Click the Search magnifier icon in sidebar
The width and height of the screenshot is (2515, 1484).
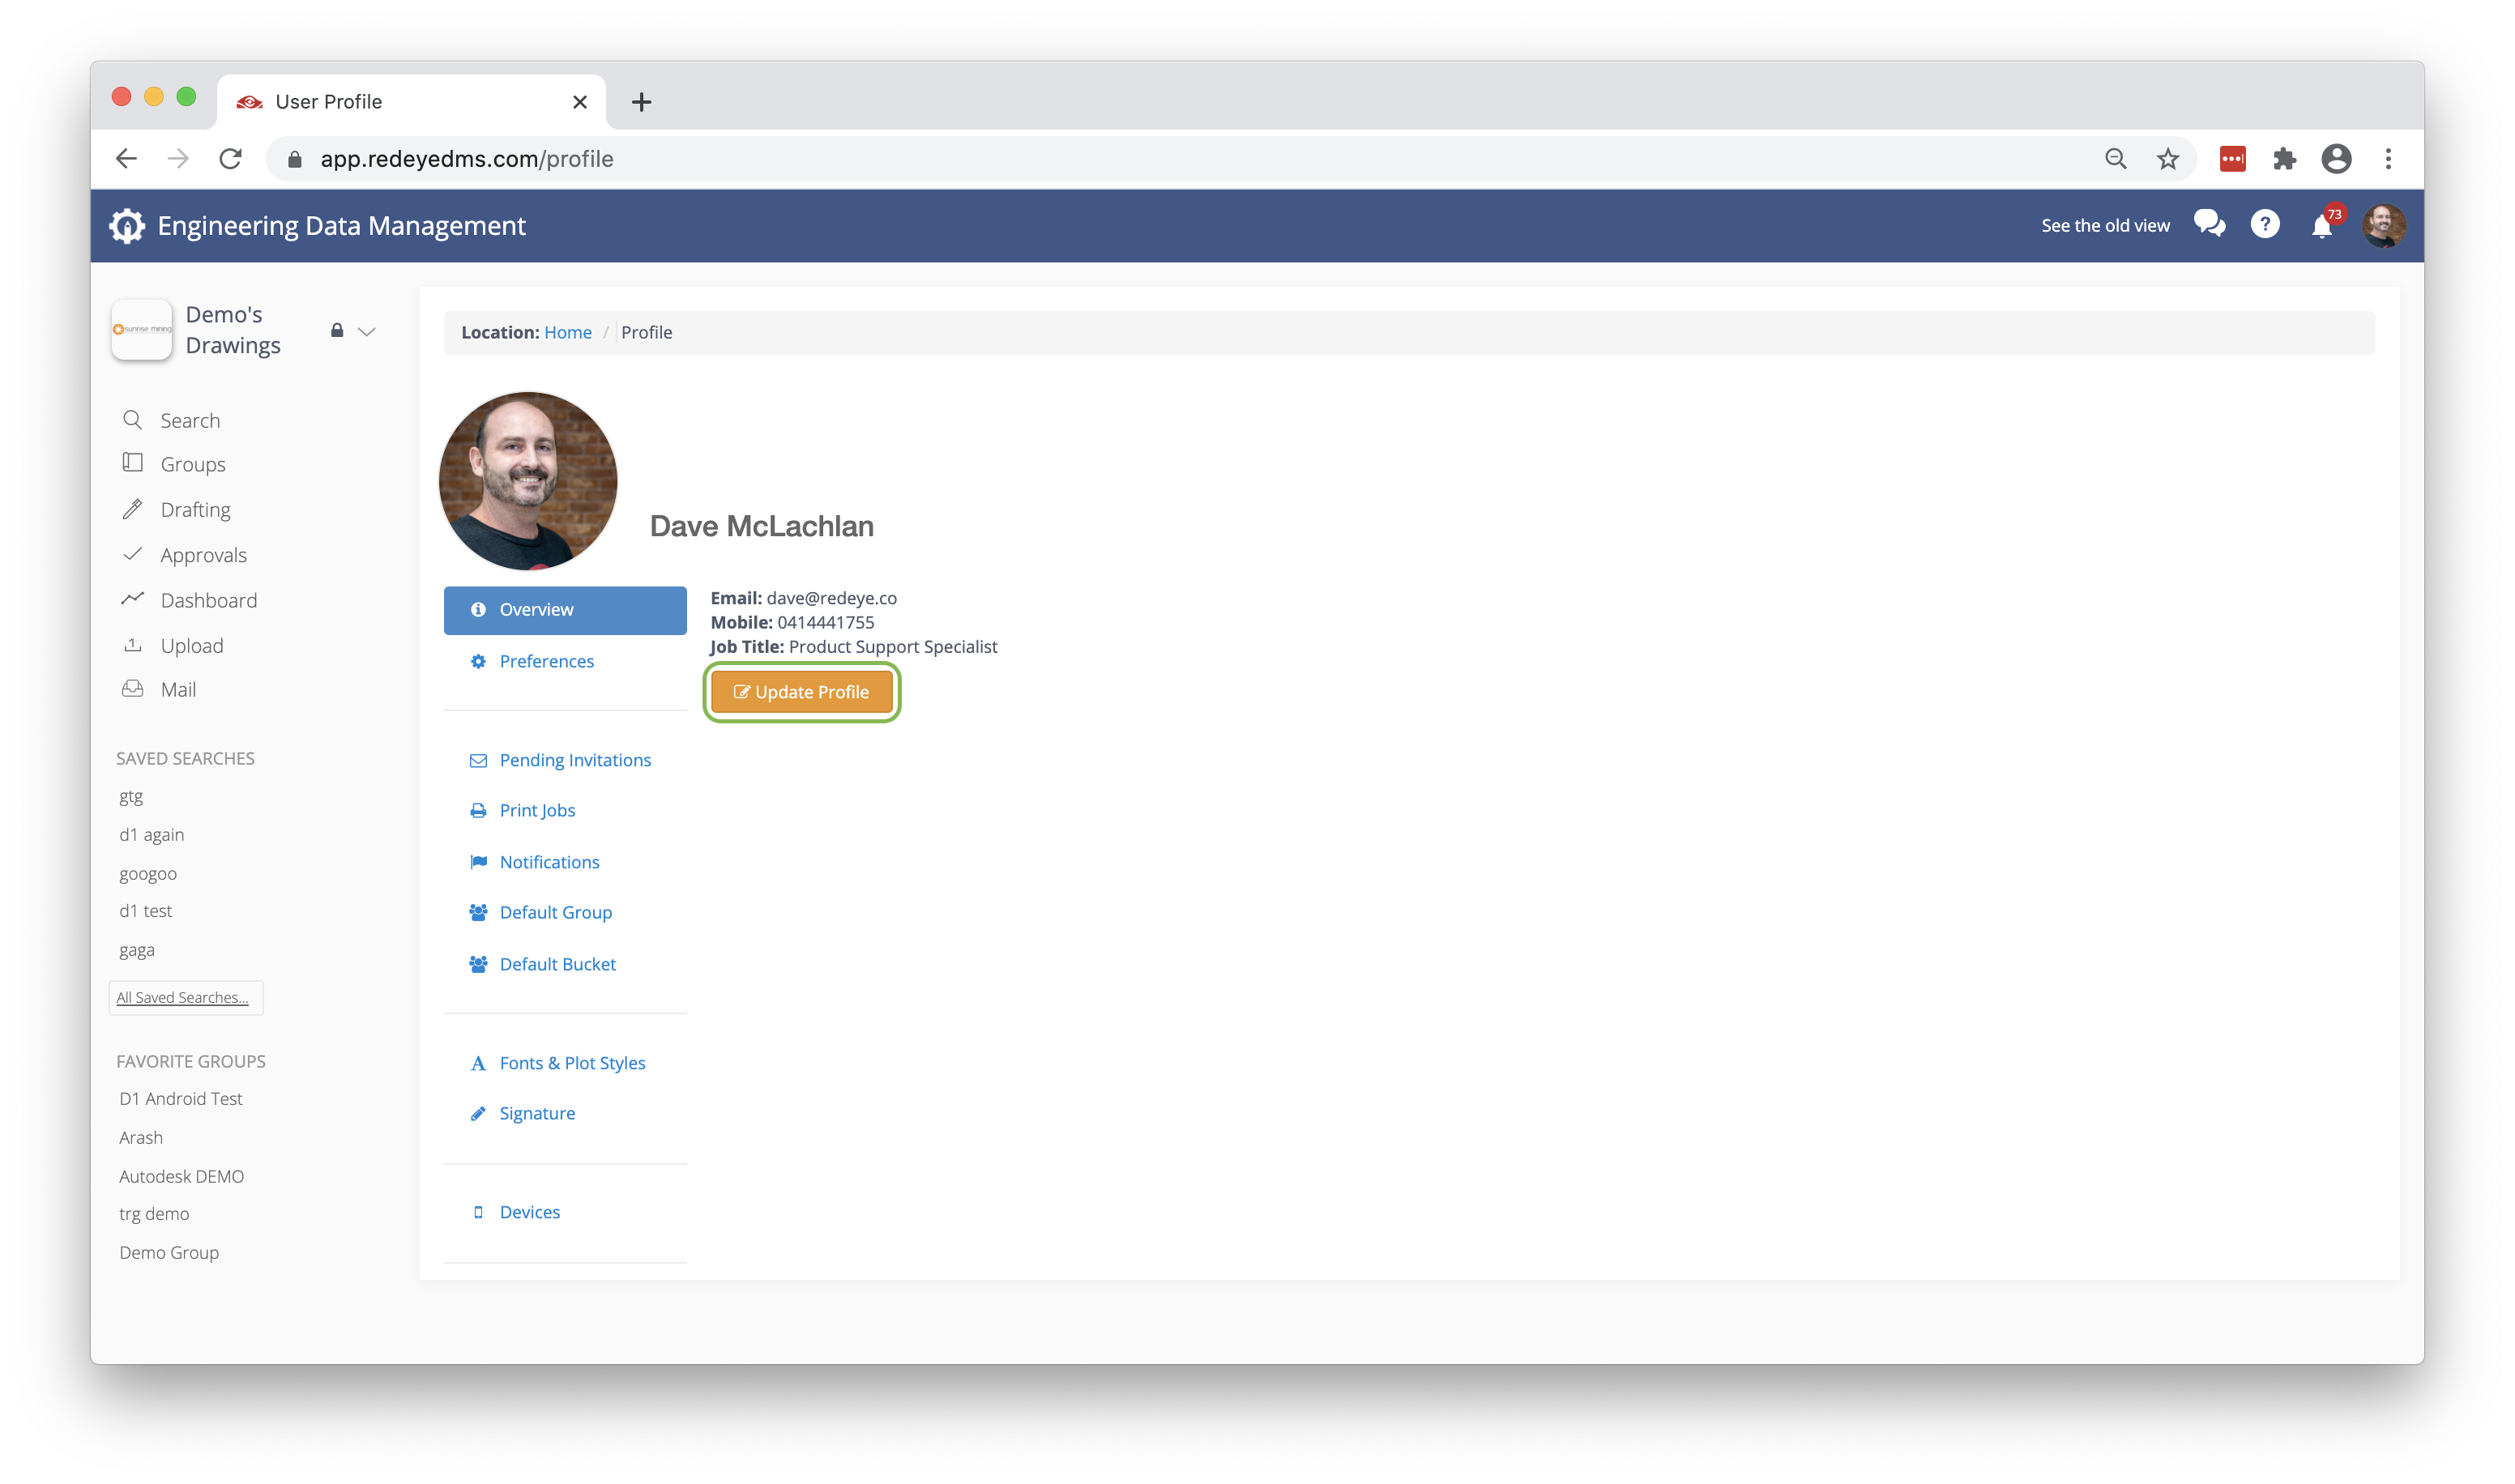click(132, 420)
